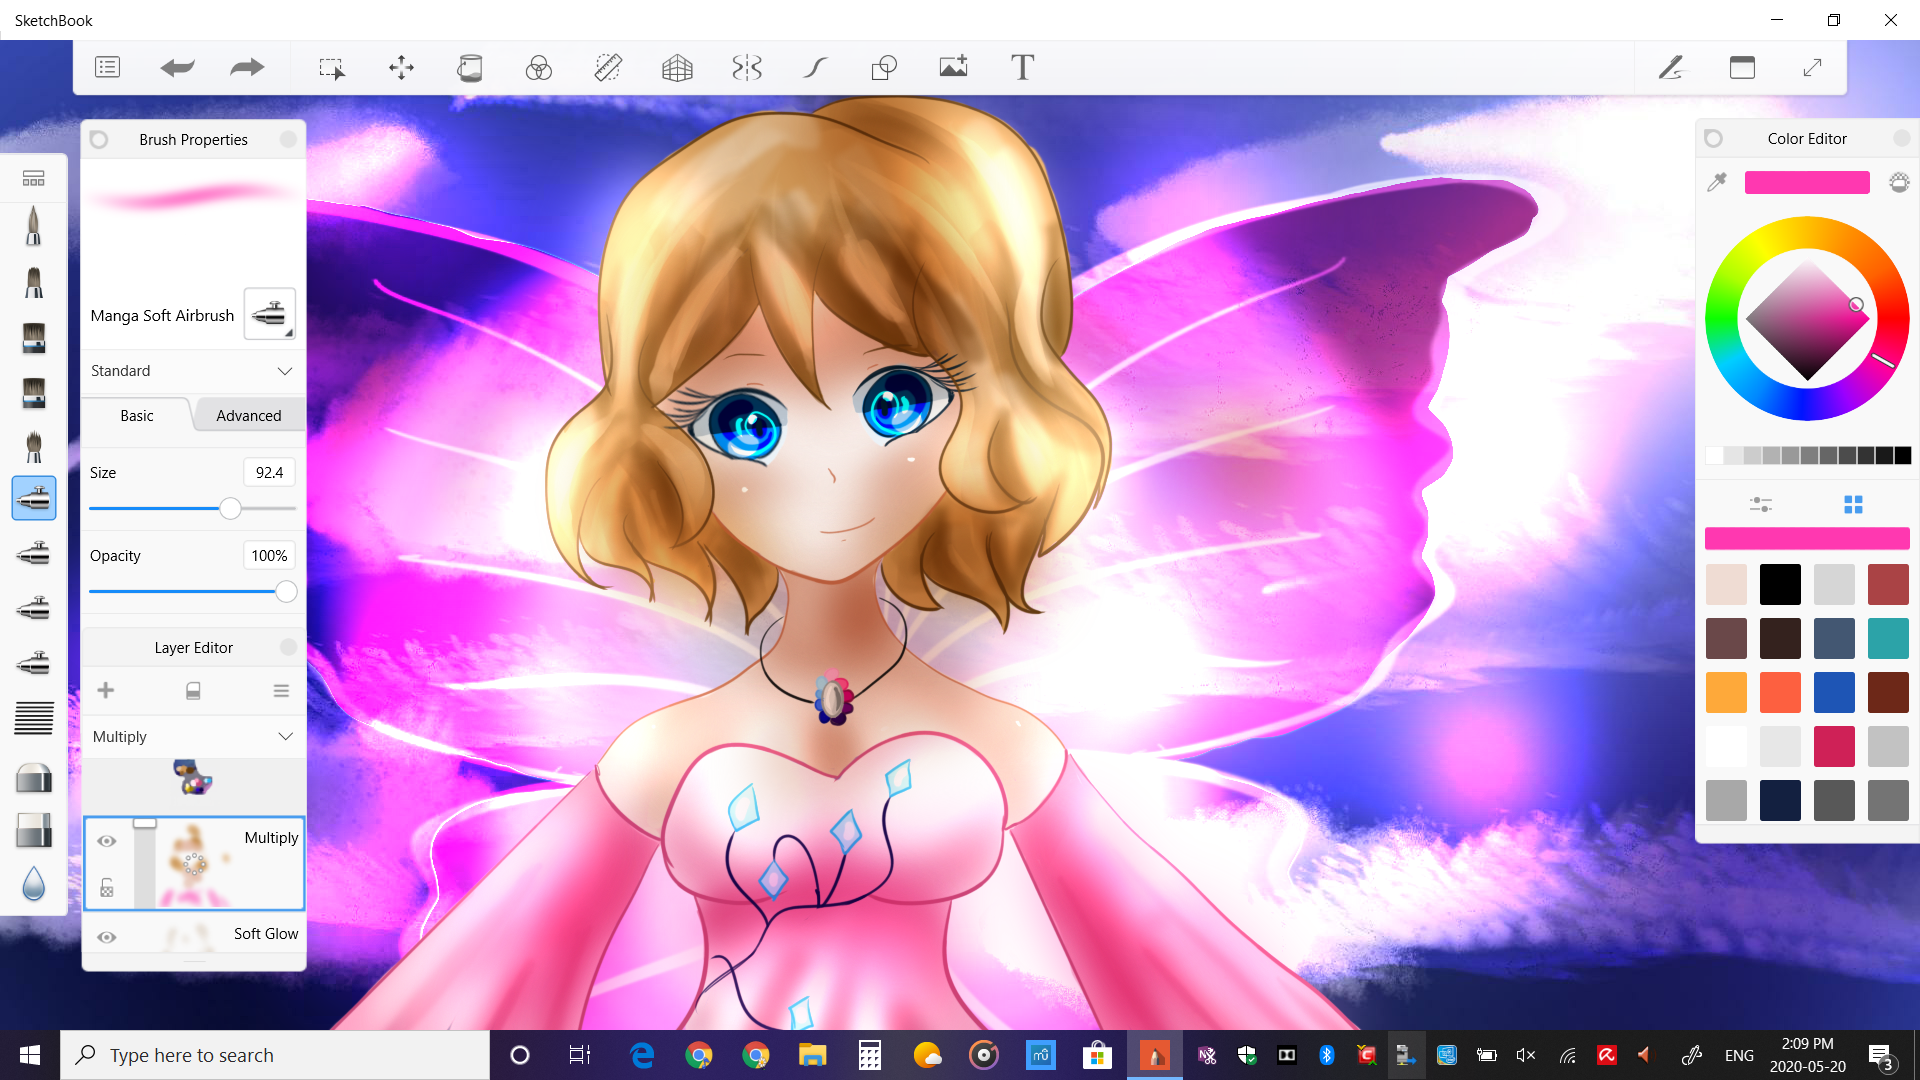Activate the eyedropper color picker
The width and height of the screenshot is (1920, 1080).
pos(1717,182)
